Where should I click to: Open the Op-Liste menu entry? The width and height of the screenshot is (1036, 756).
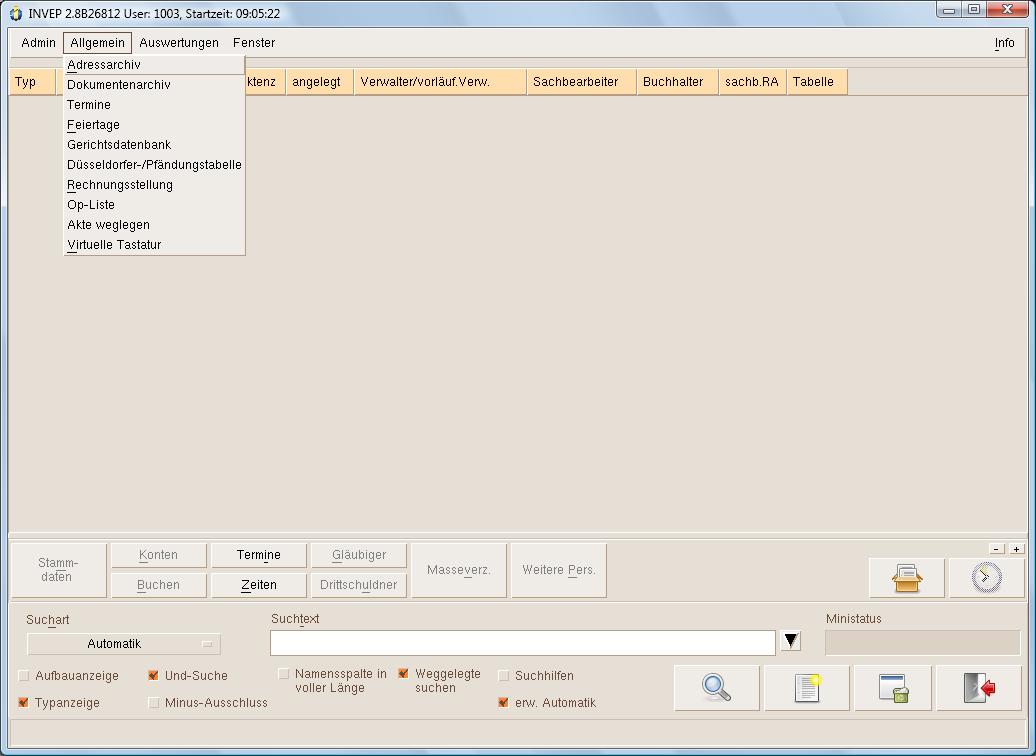pos(154,205)
